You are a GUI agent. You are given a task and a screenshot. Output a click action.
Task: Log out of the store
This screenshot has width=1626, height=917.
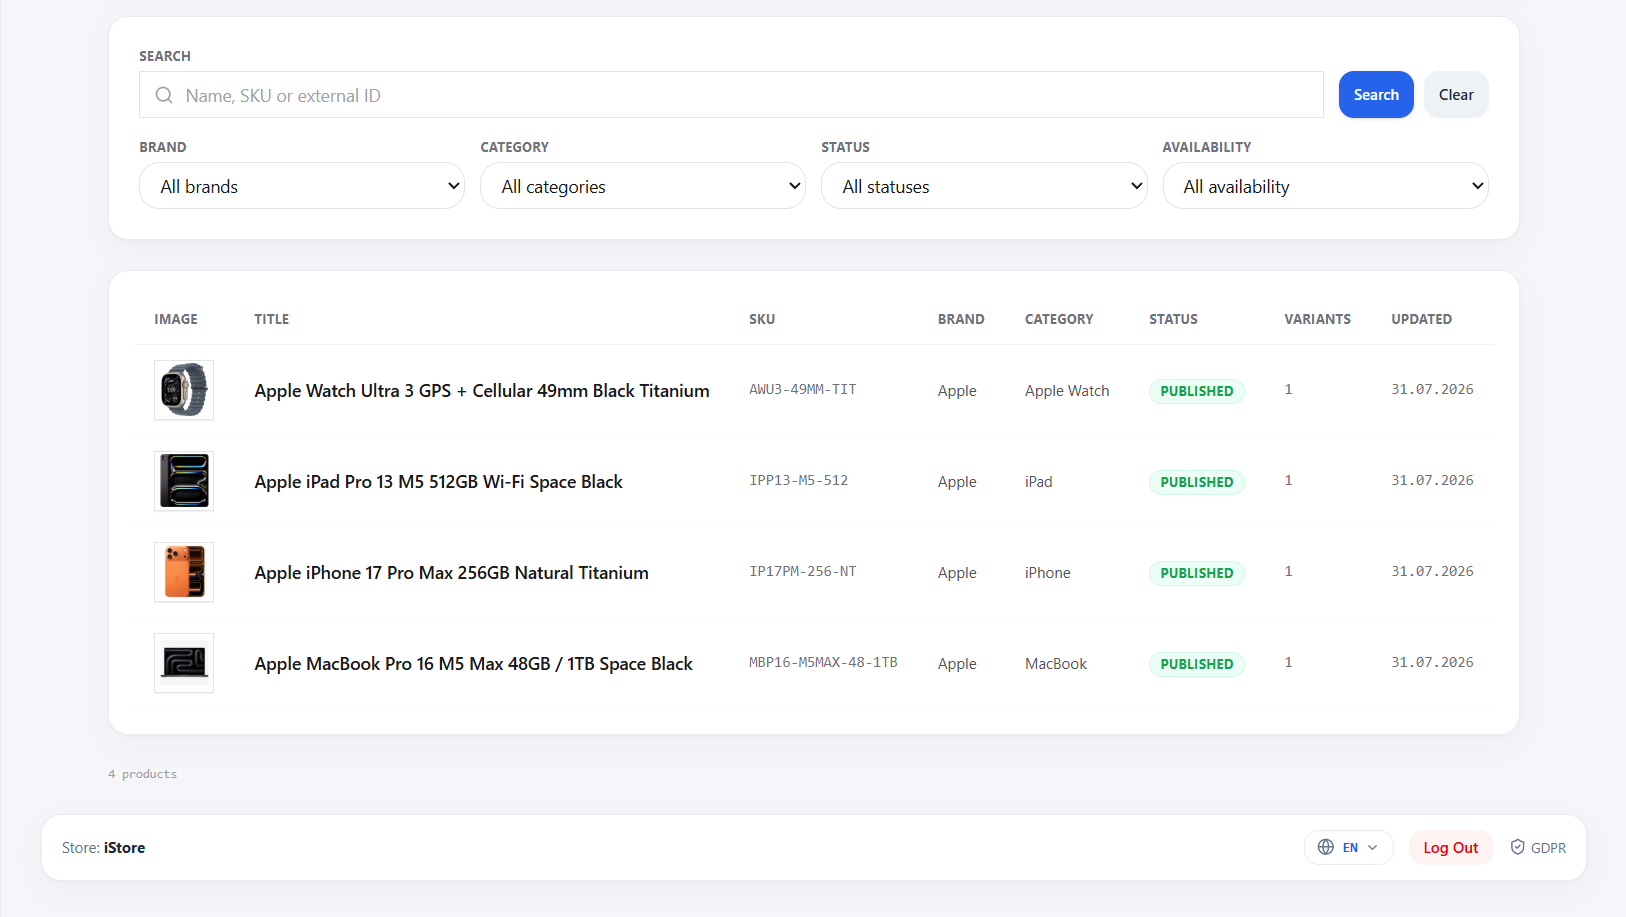1451,847
